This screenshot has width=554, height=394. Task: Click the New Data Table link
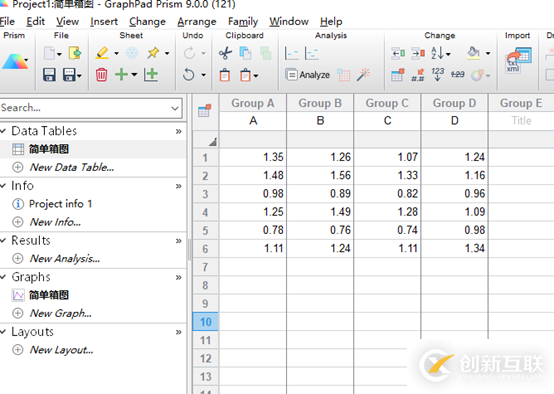pyautogui.click(x=72, y=167)
